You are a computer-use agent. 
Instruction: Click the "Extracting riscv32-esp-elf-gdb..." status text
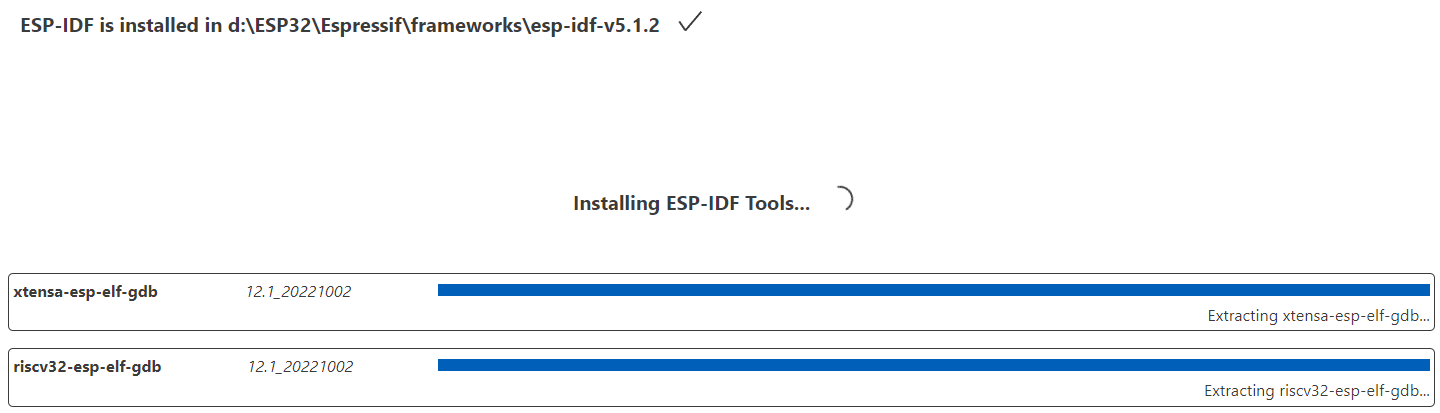click(x=1316, y=391)
